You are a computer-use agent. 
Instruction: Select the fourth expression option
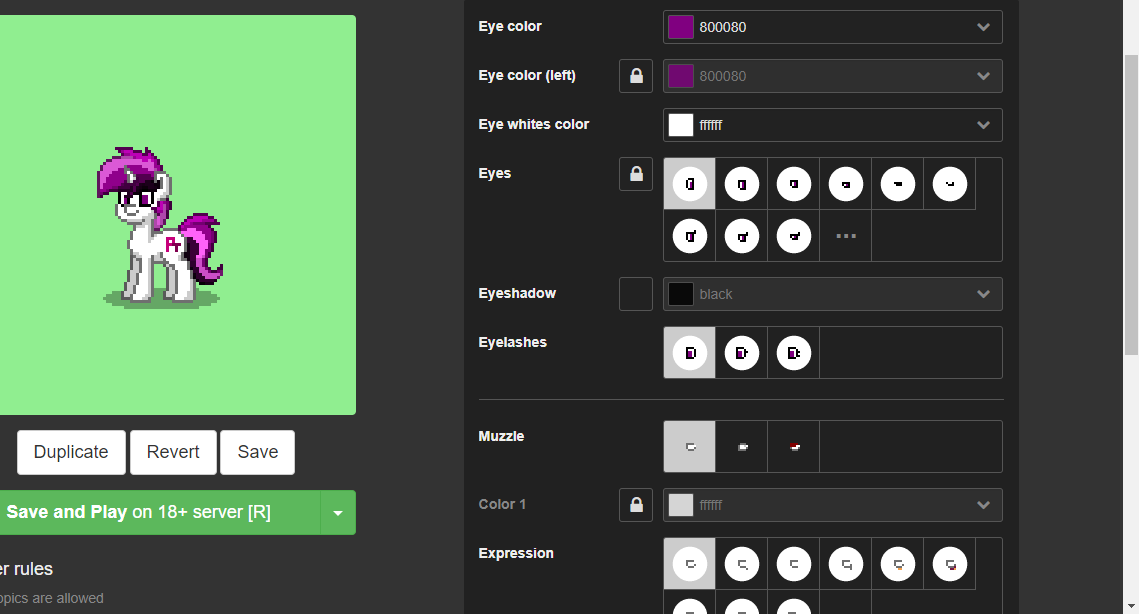846,564
